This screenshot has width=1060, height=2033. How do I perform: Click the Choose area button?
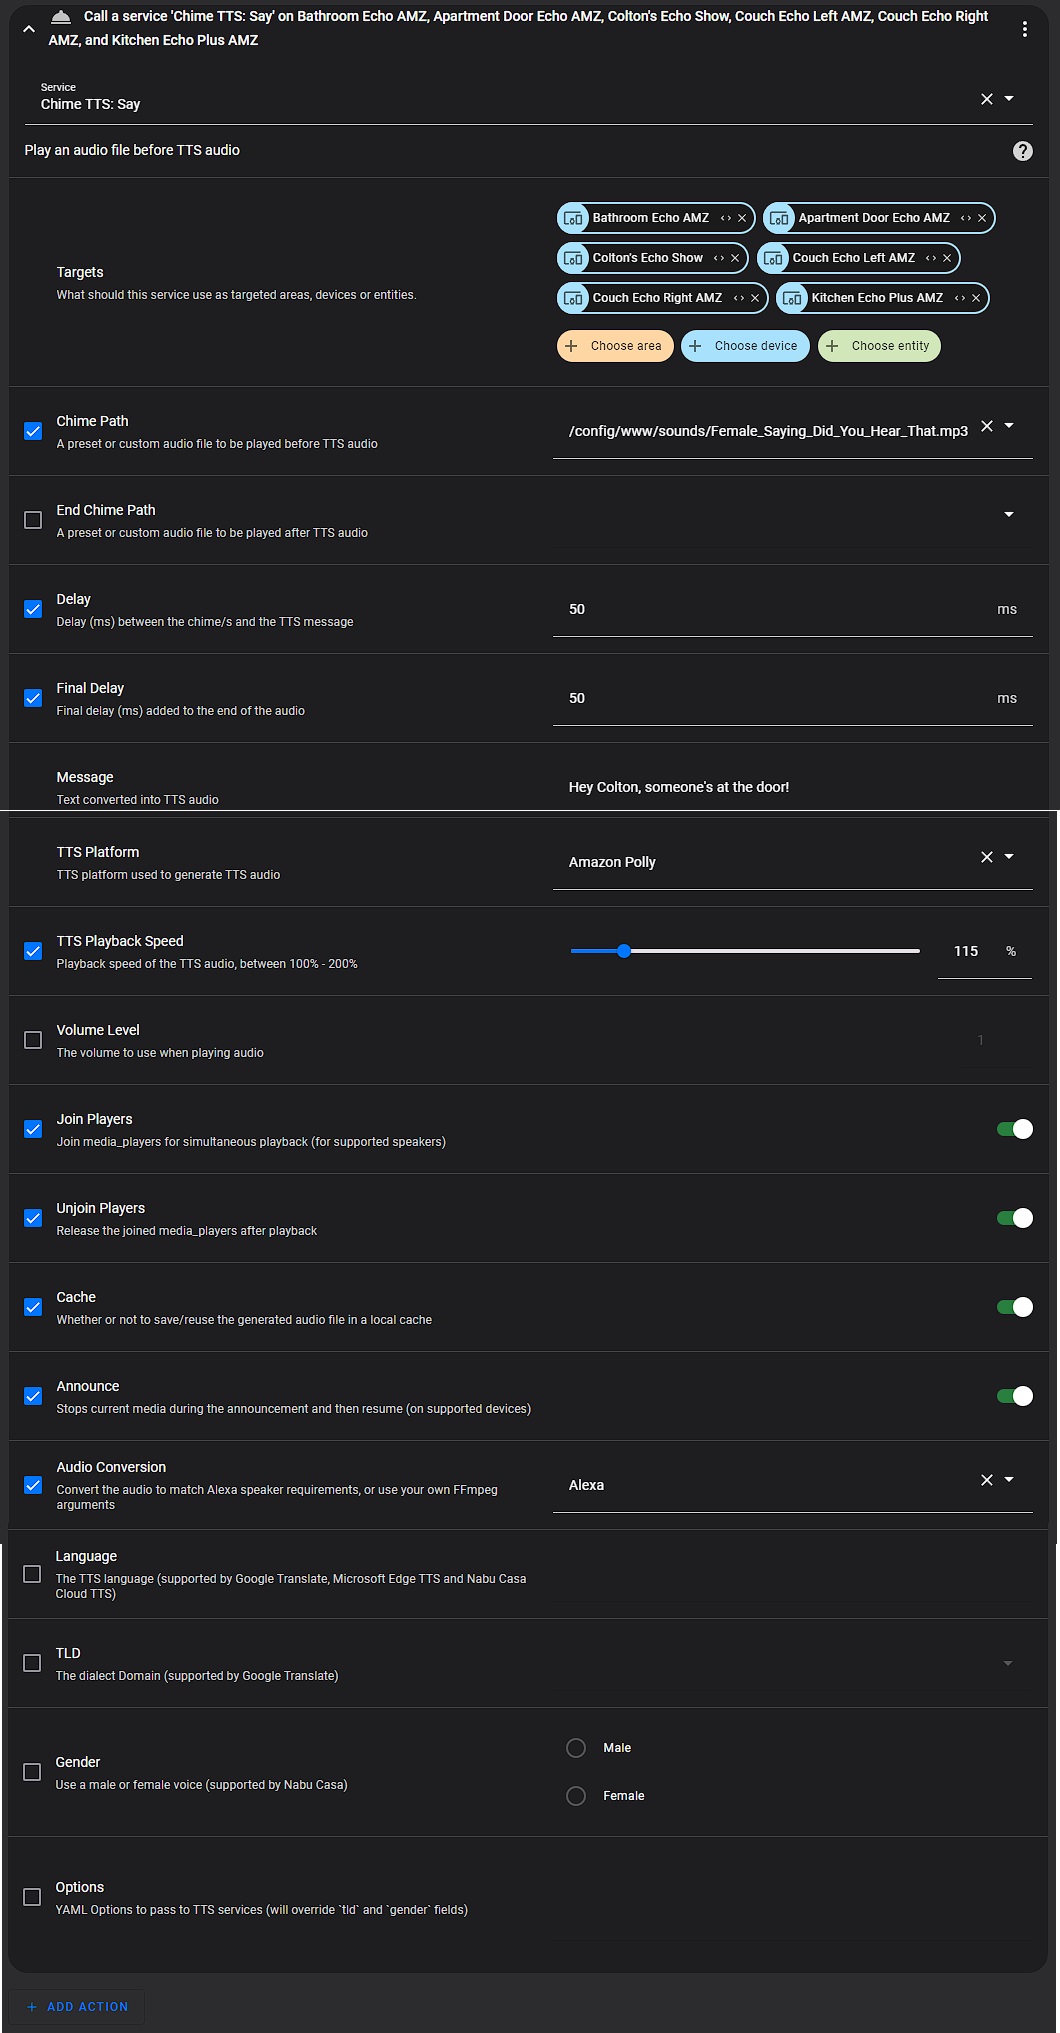coord(615,346)
